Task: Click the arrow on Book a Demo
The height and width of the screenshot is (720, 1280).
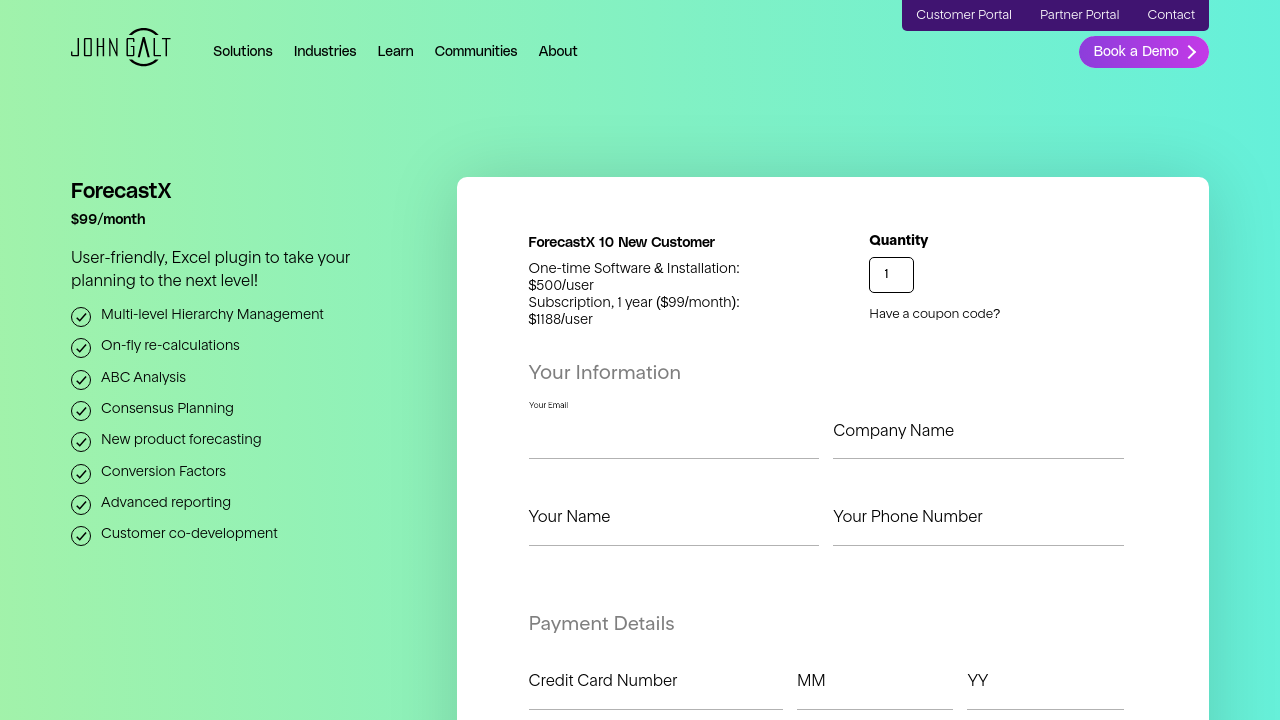Action: (1191, 52)
